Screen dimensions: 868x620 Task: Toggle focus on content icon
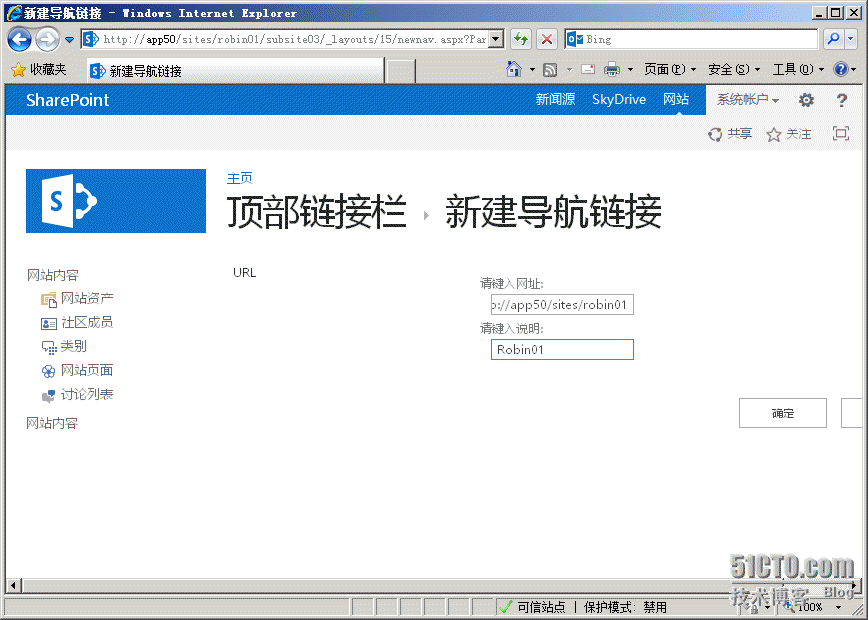(x=841, y=133)
